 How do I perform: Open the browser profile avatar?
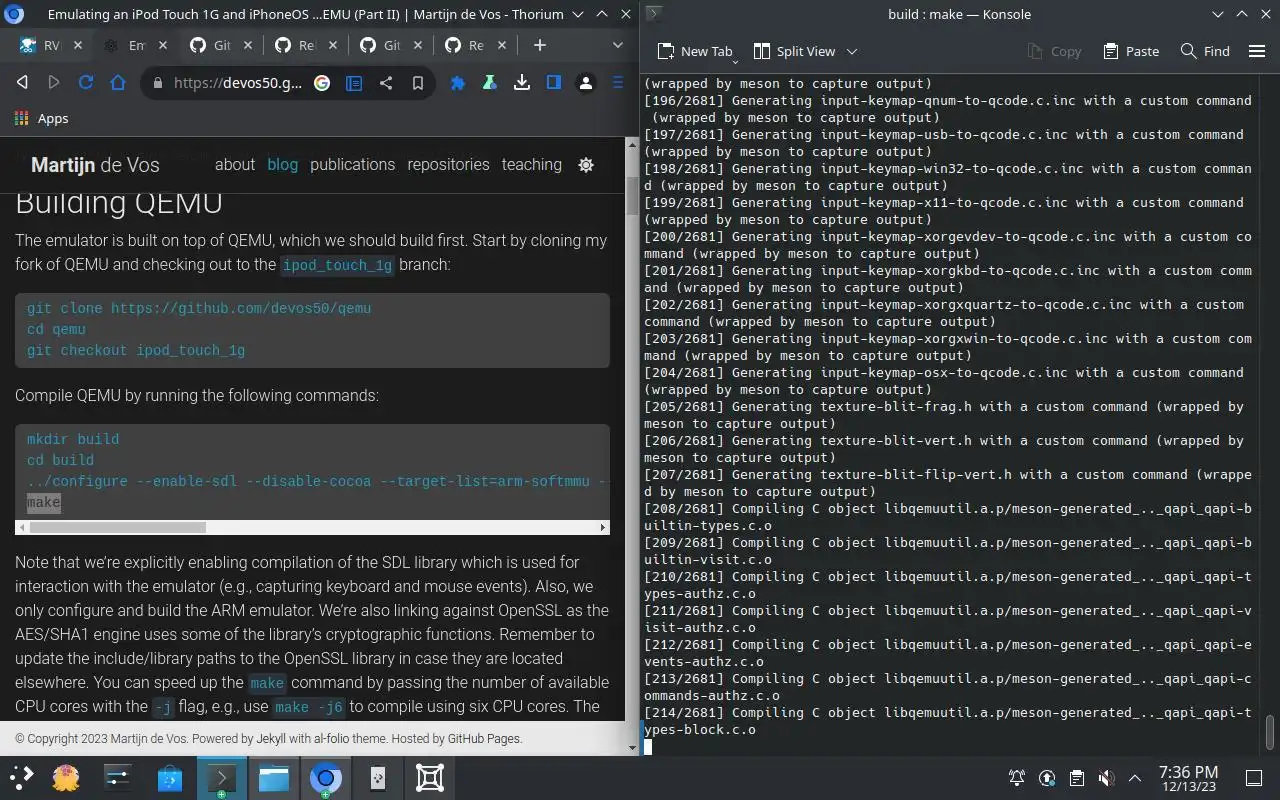click(x=586, y=83)
